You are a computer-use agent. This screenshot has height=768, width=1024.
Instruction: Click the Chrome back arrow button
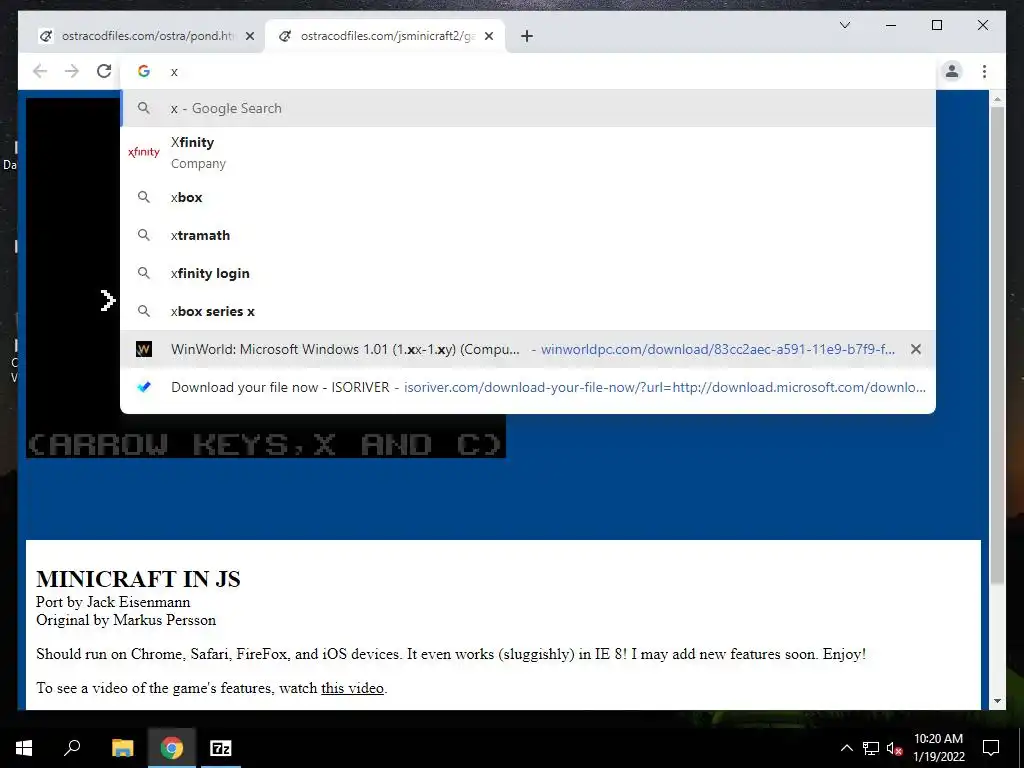[x=40, y=71]
